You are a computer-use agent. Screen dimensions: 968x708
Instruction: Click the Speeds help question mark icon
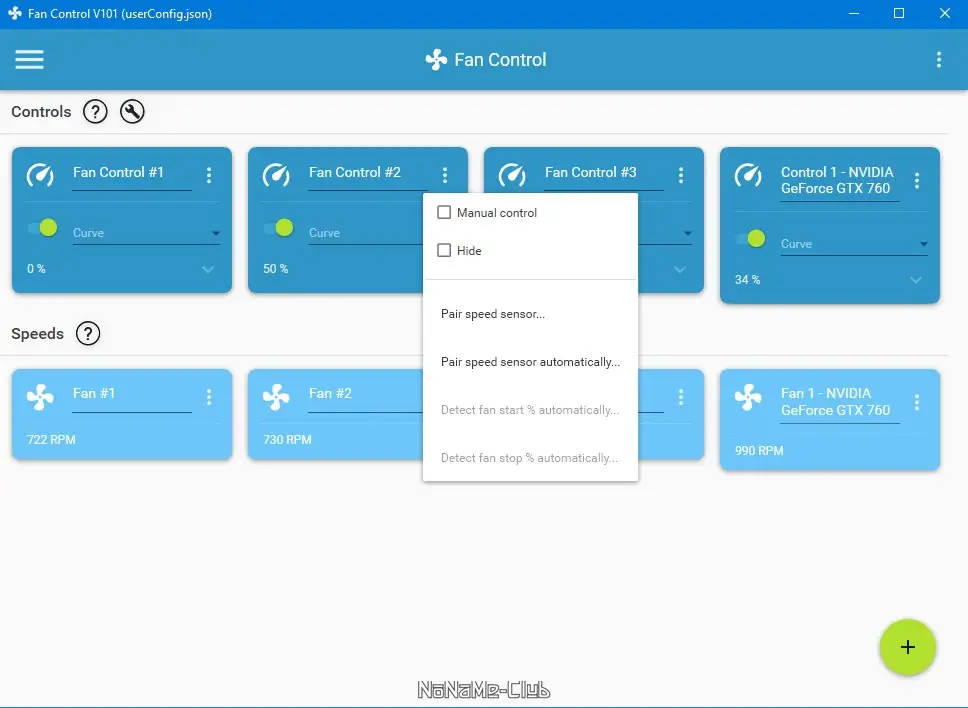[x=88, y=333]
